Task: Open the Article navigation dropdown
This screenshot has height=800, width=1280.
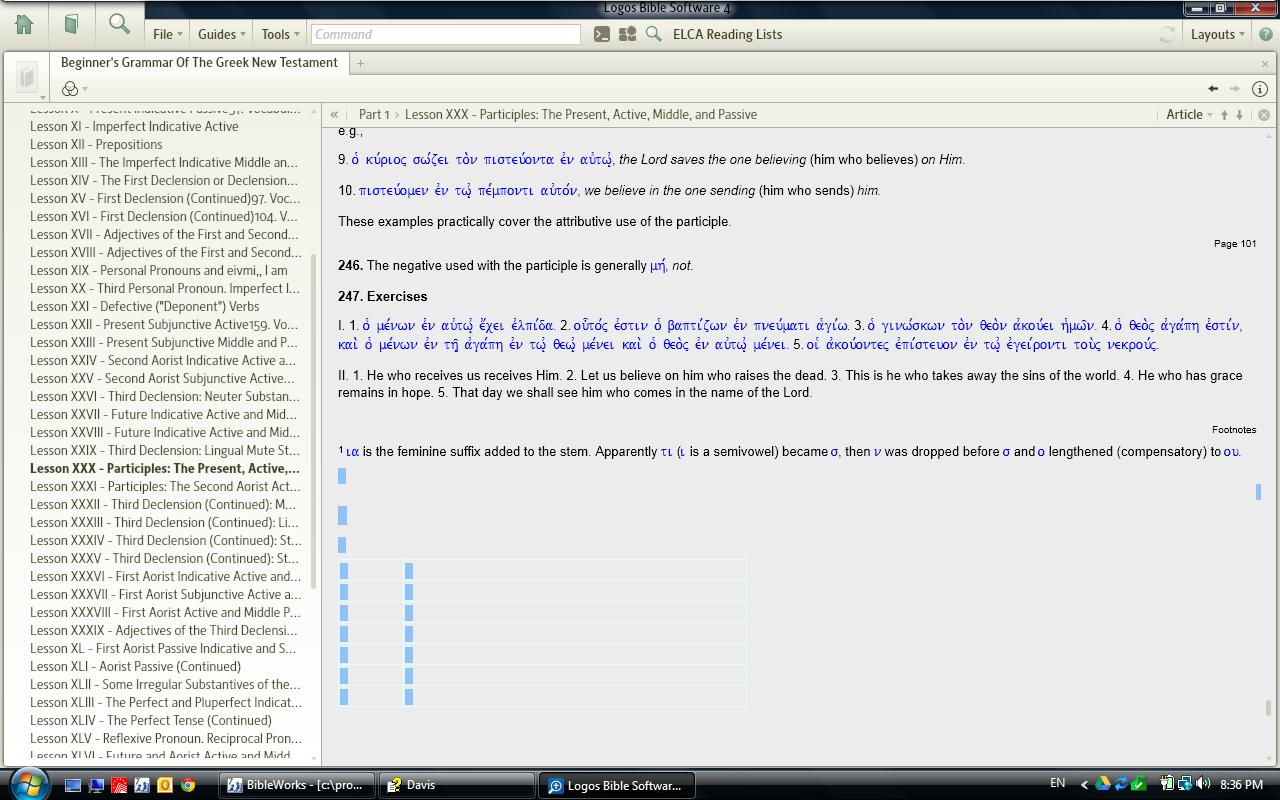Action: coord(1189,115)
